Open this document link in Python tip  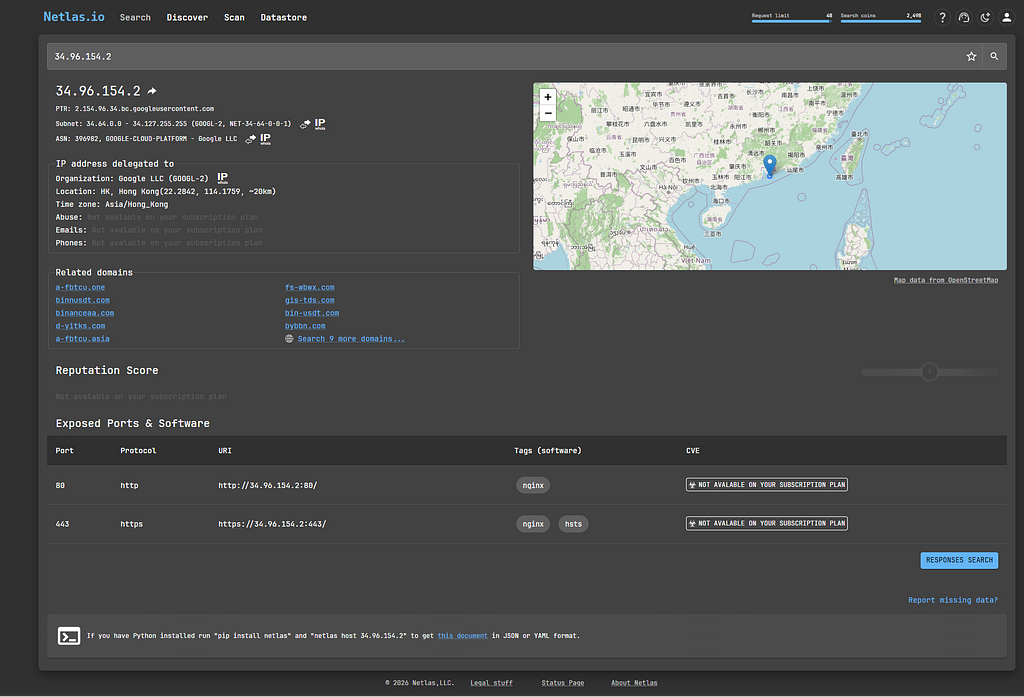click(462, 636)
